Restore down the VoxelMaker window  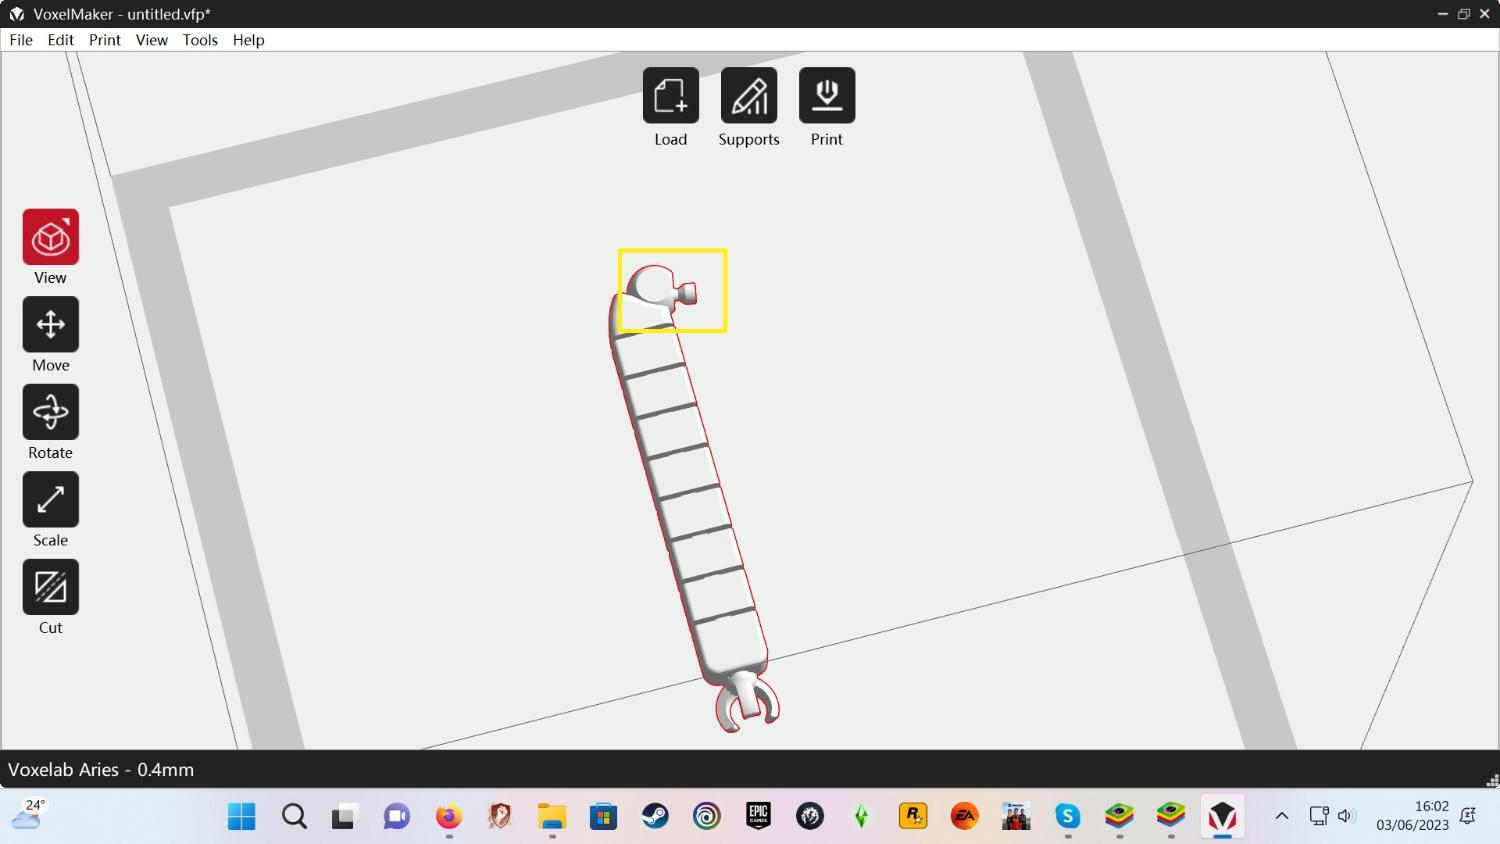1464,14
